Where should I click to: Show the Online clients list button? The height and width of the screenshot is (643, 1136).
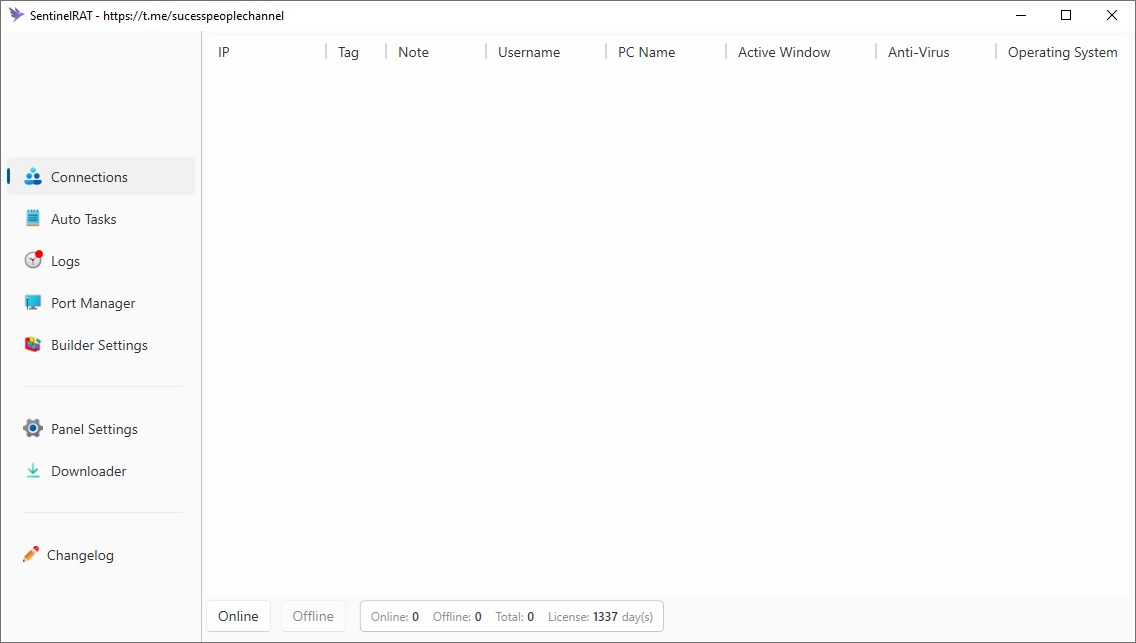pyautogui.click(x=238, y=616)
